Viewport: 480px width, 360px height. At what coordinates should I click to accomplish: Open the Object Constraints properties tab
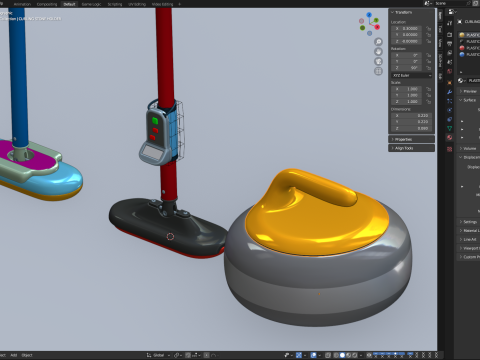(x=449, y=119)
